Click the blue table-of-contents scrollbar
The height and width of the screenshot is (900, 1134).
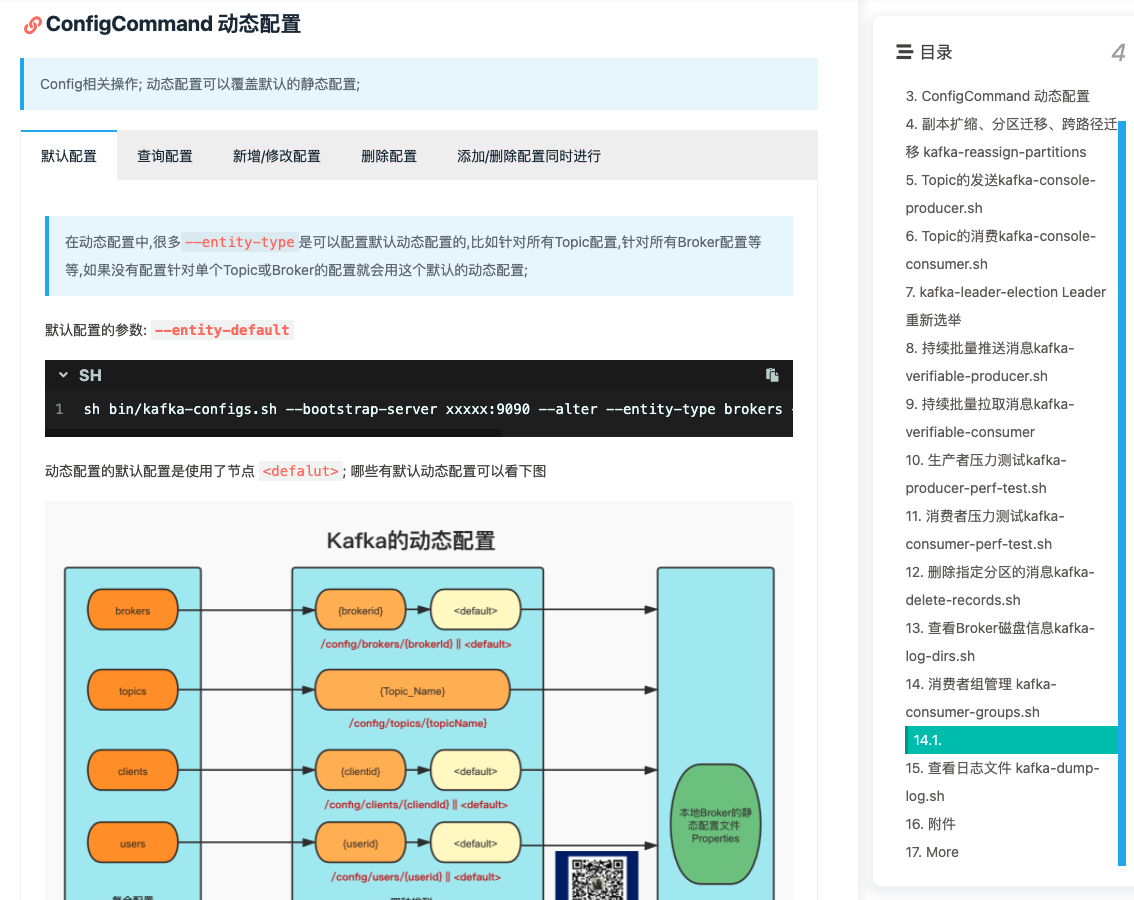pos(1122,493)
